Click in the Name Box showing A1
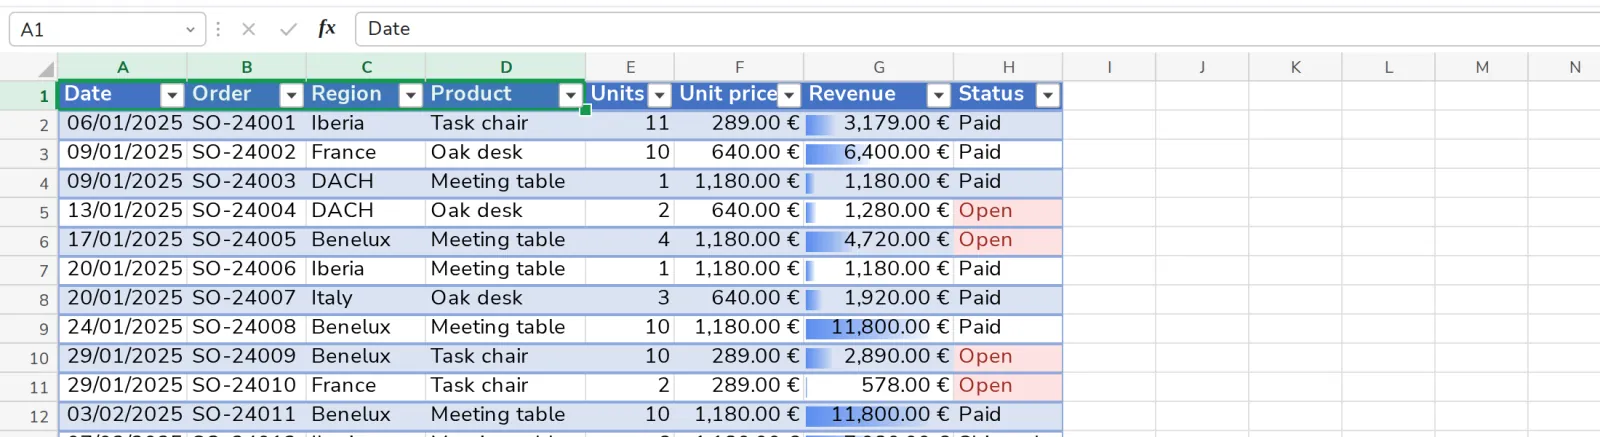Screen dimensions: 1600x437 click(x=95, y=30)
